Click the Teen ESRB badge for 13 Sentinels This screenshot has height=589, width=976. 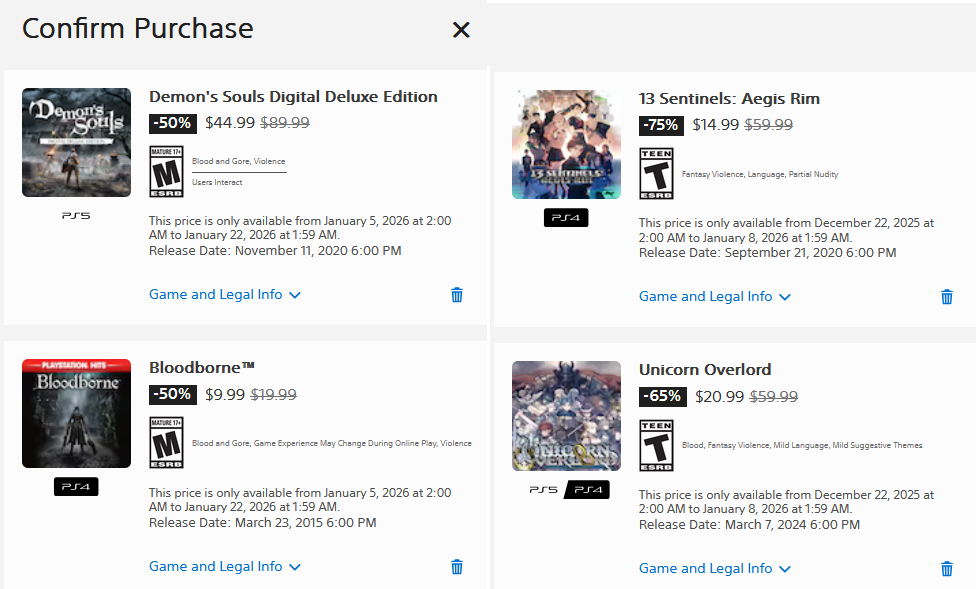(x=656, y=174)
